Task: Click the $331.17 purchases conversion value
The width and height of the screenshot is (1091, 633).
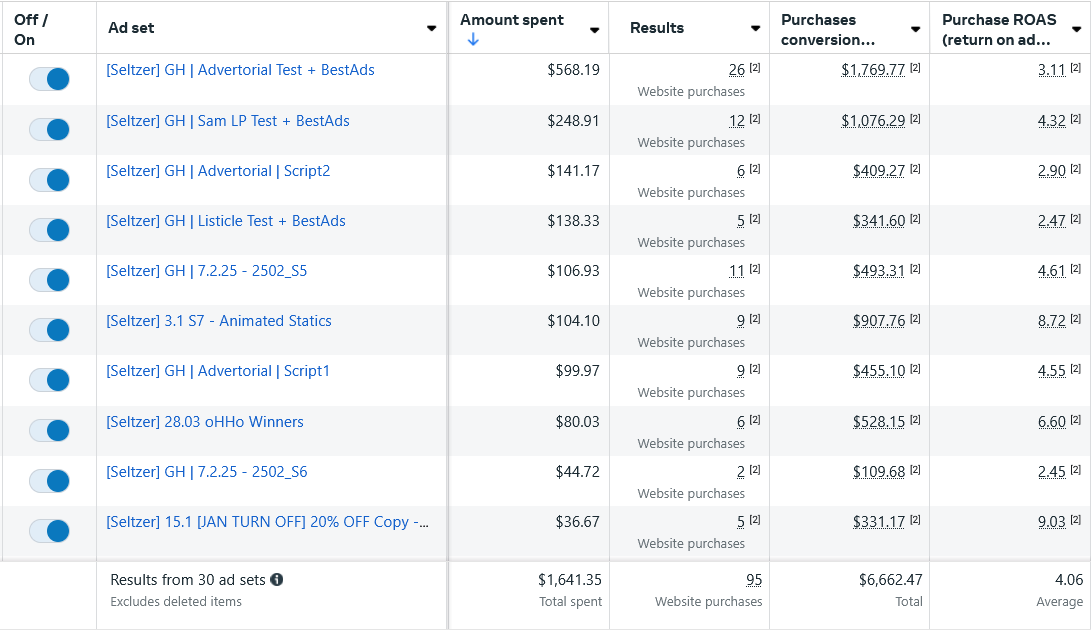Action: 879,522
